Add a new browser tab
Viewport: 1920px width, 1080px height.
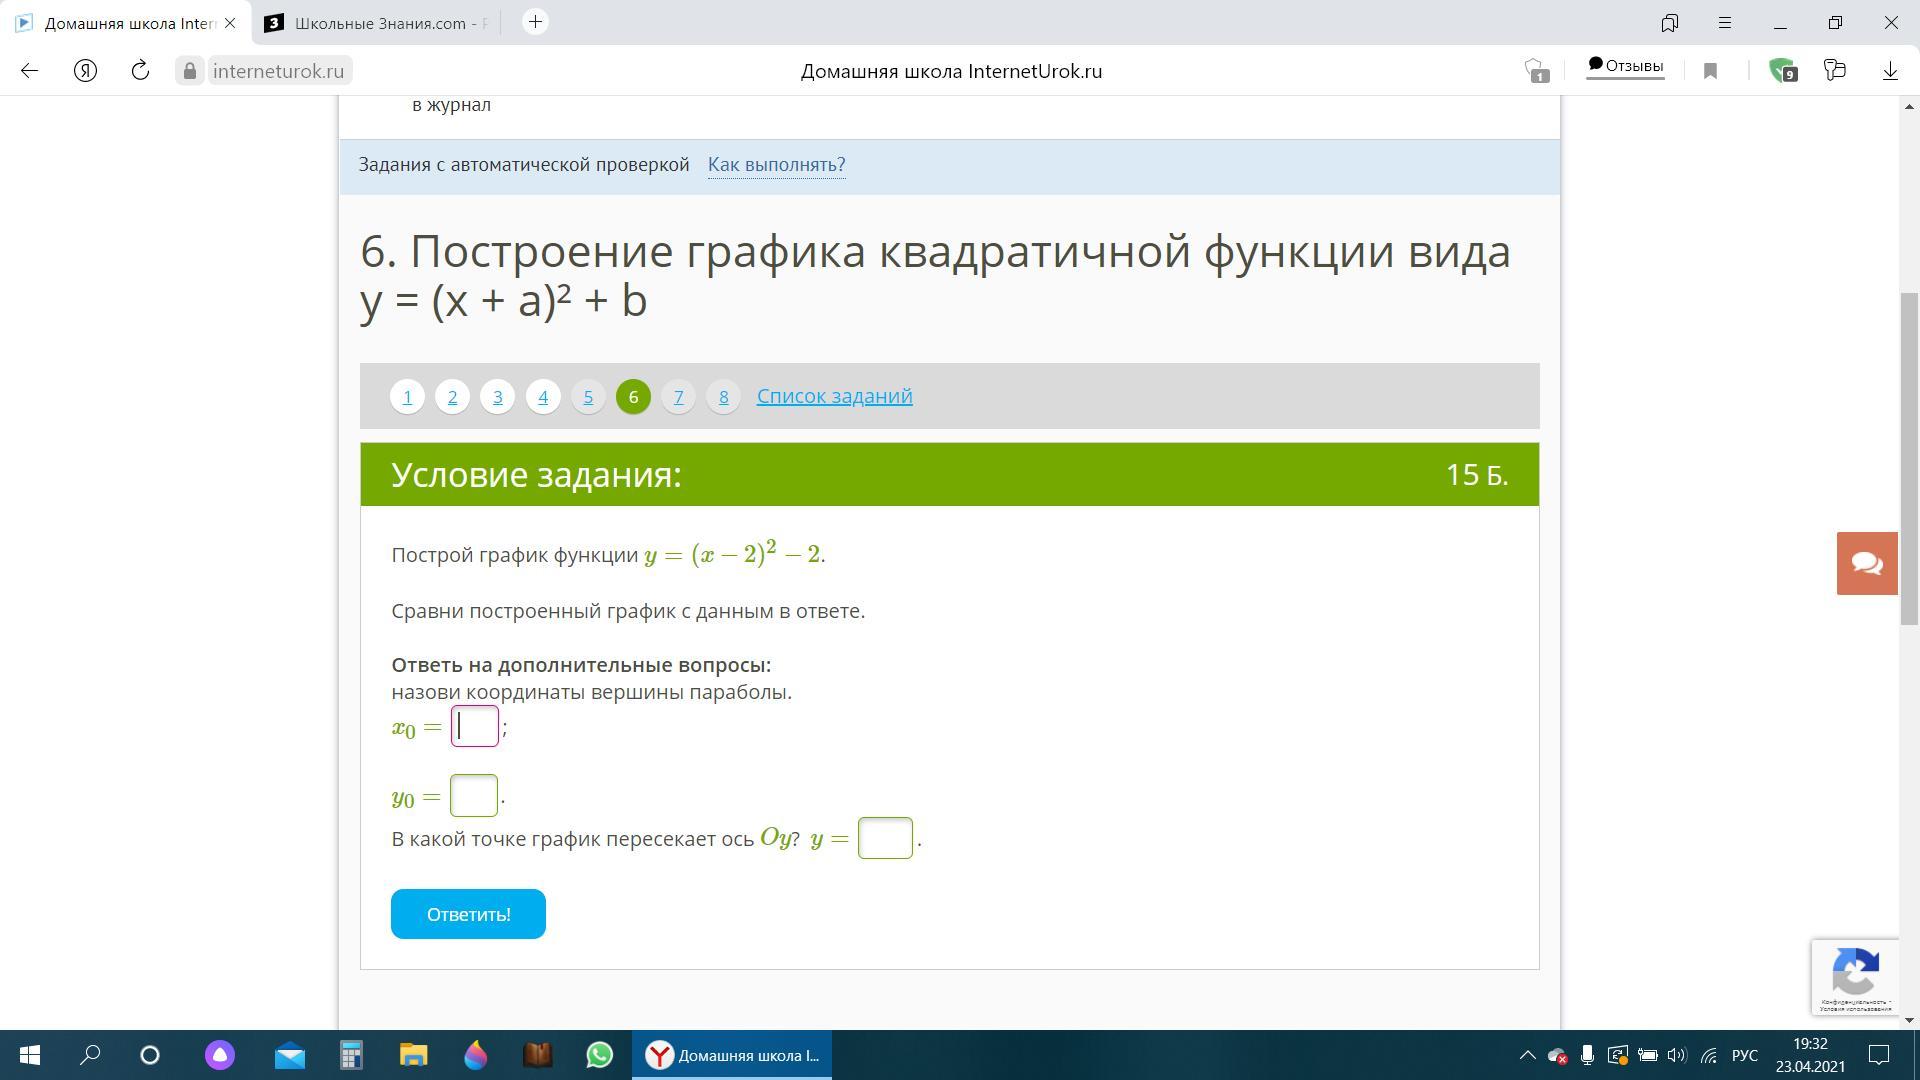(535, 22)
